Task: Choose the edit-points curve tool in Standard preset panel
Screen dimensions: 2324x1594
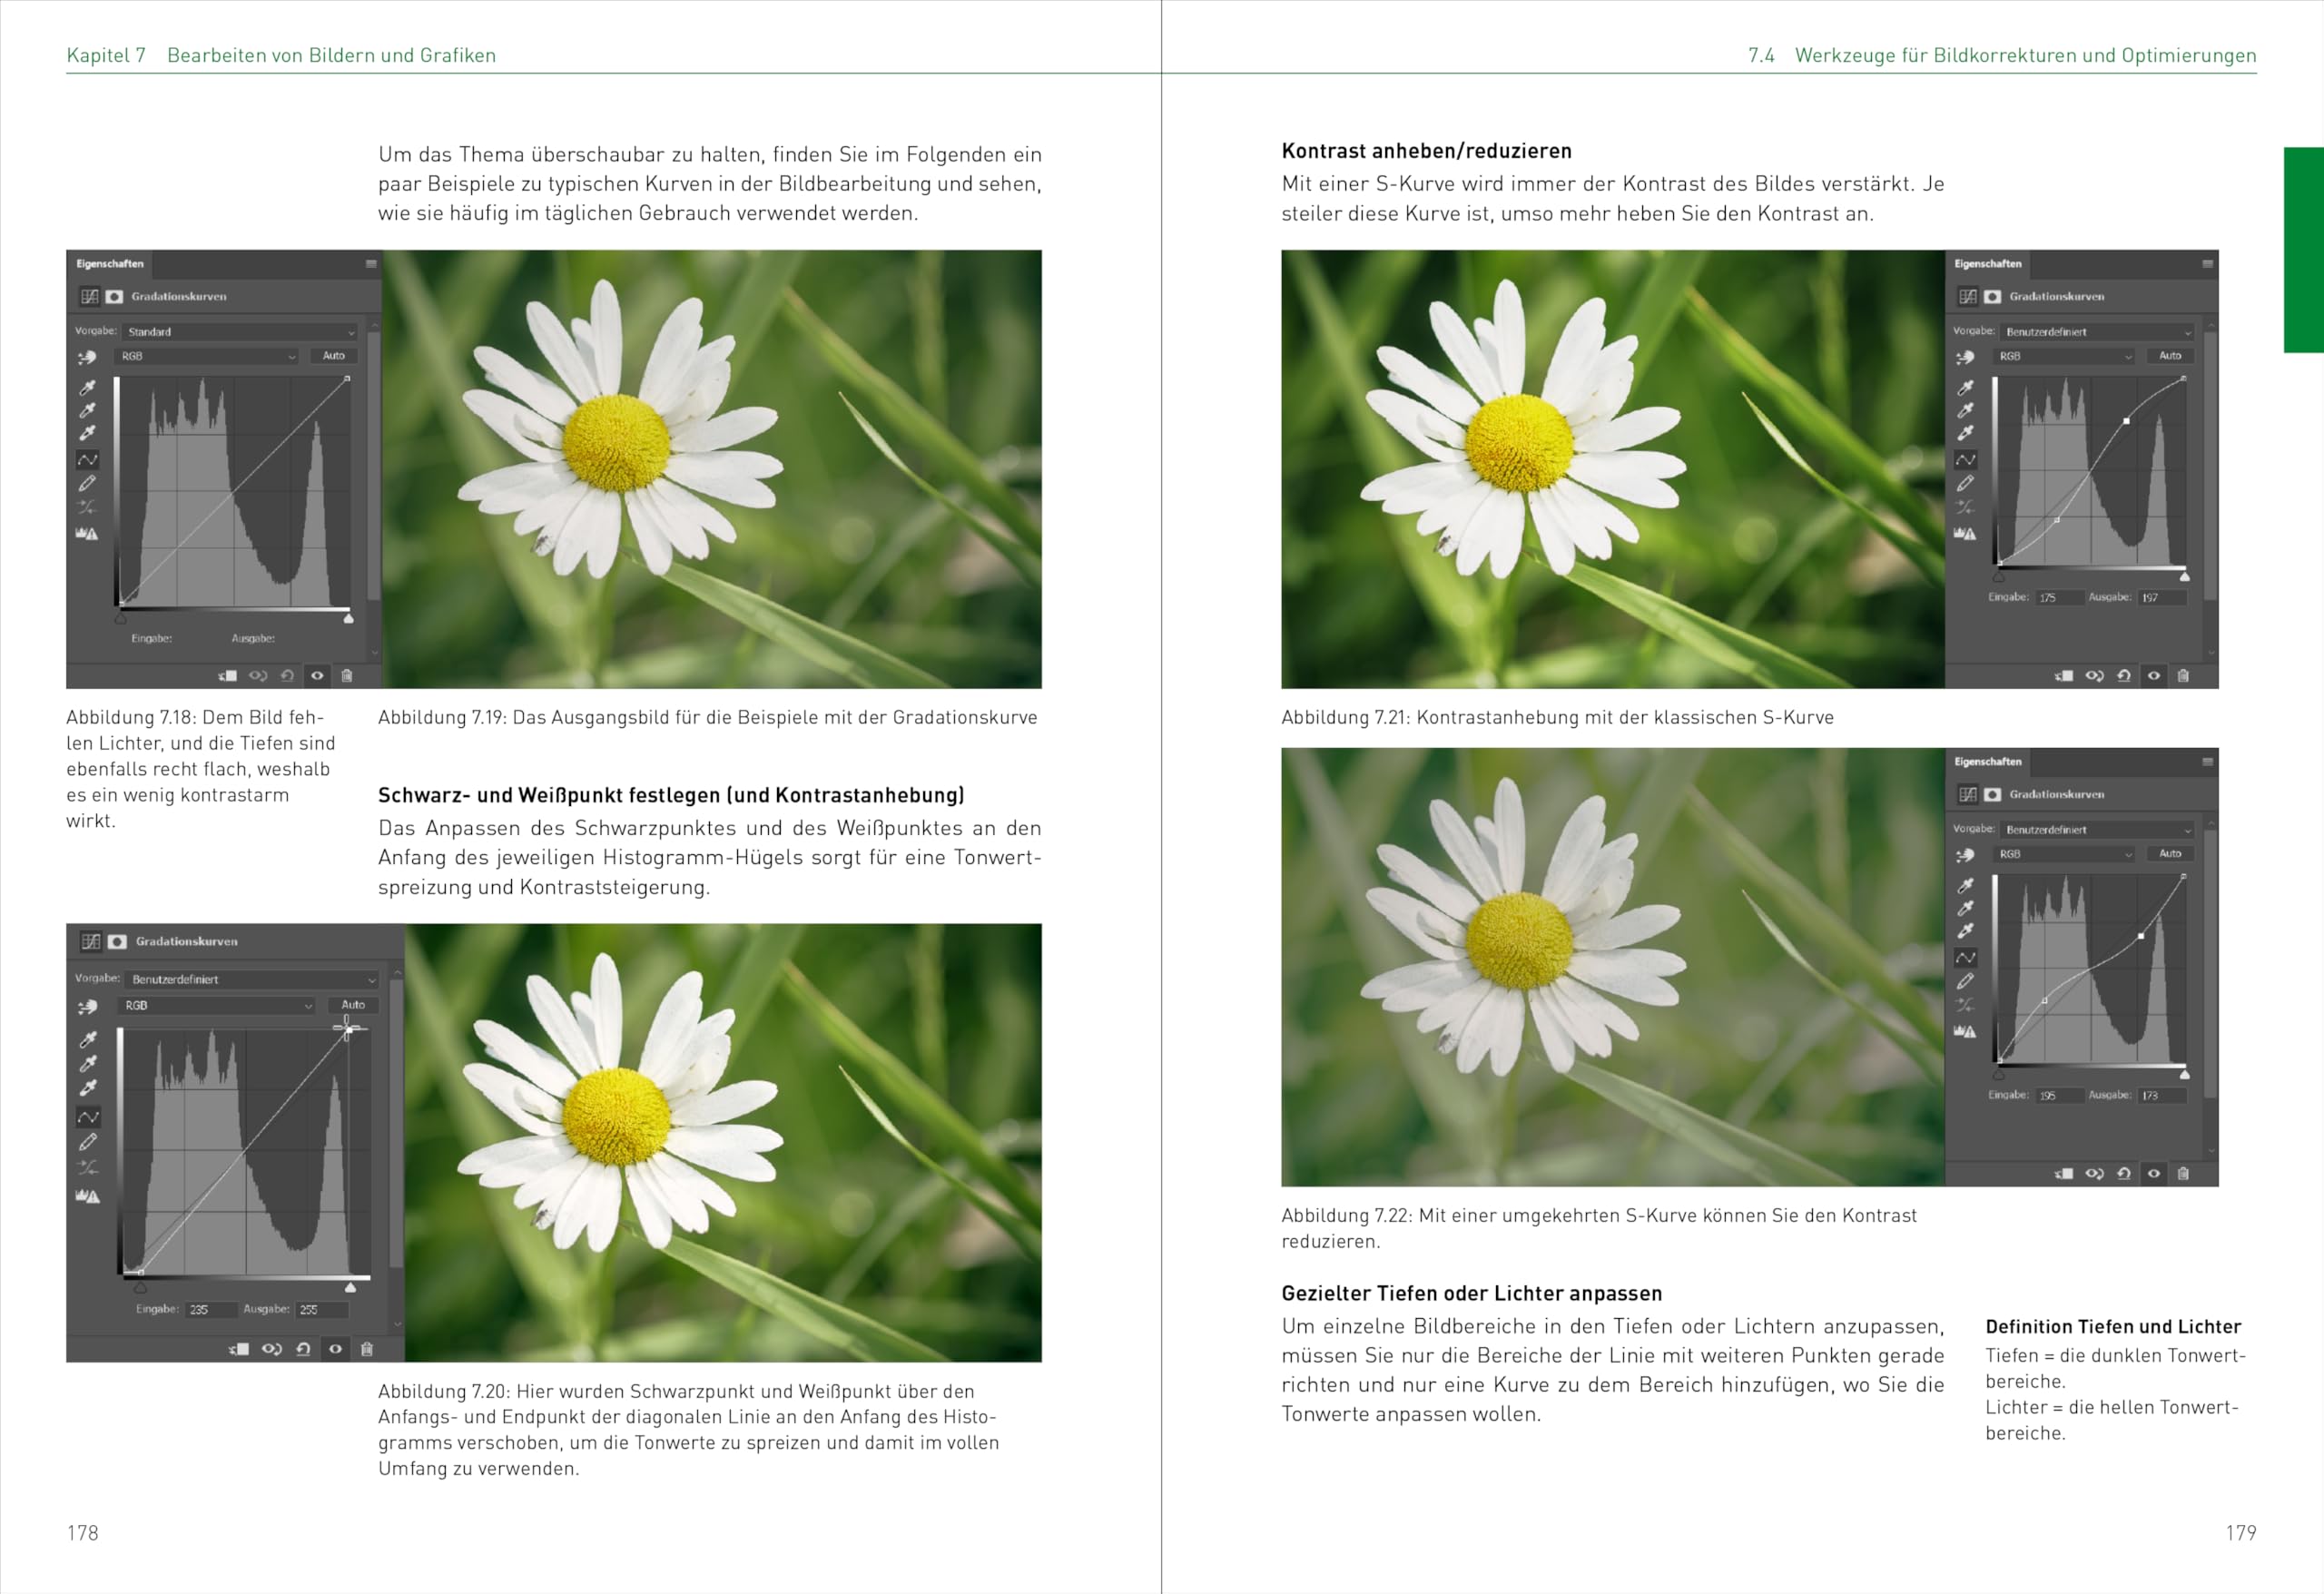Action: pos(88,459)
